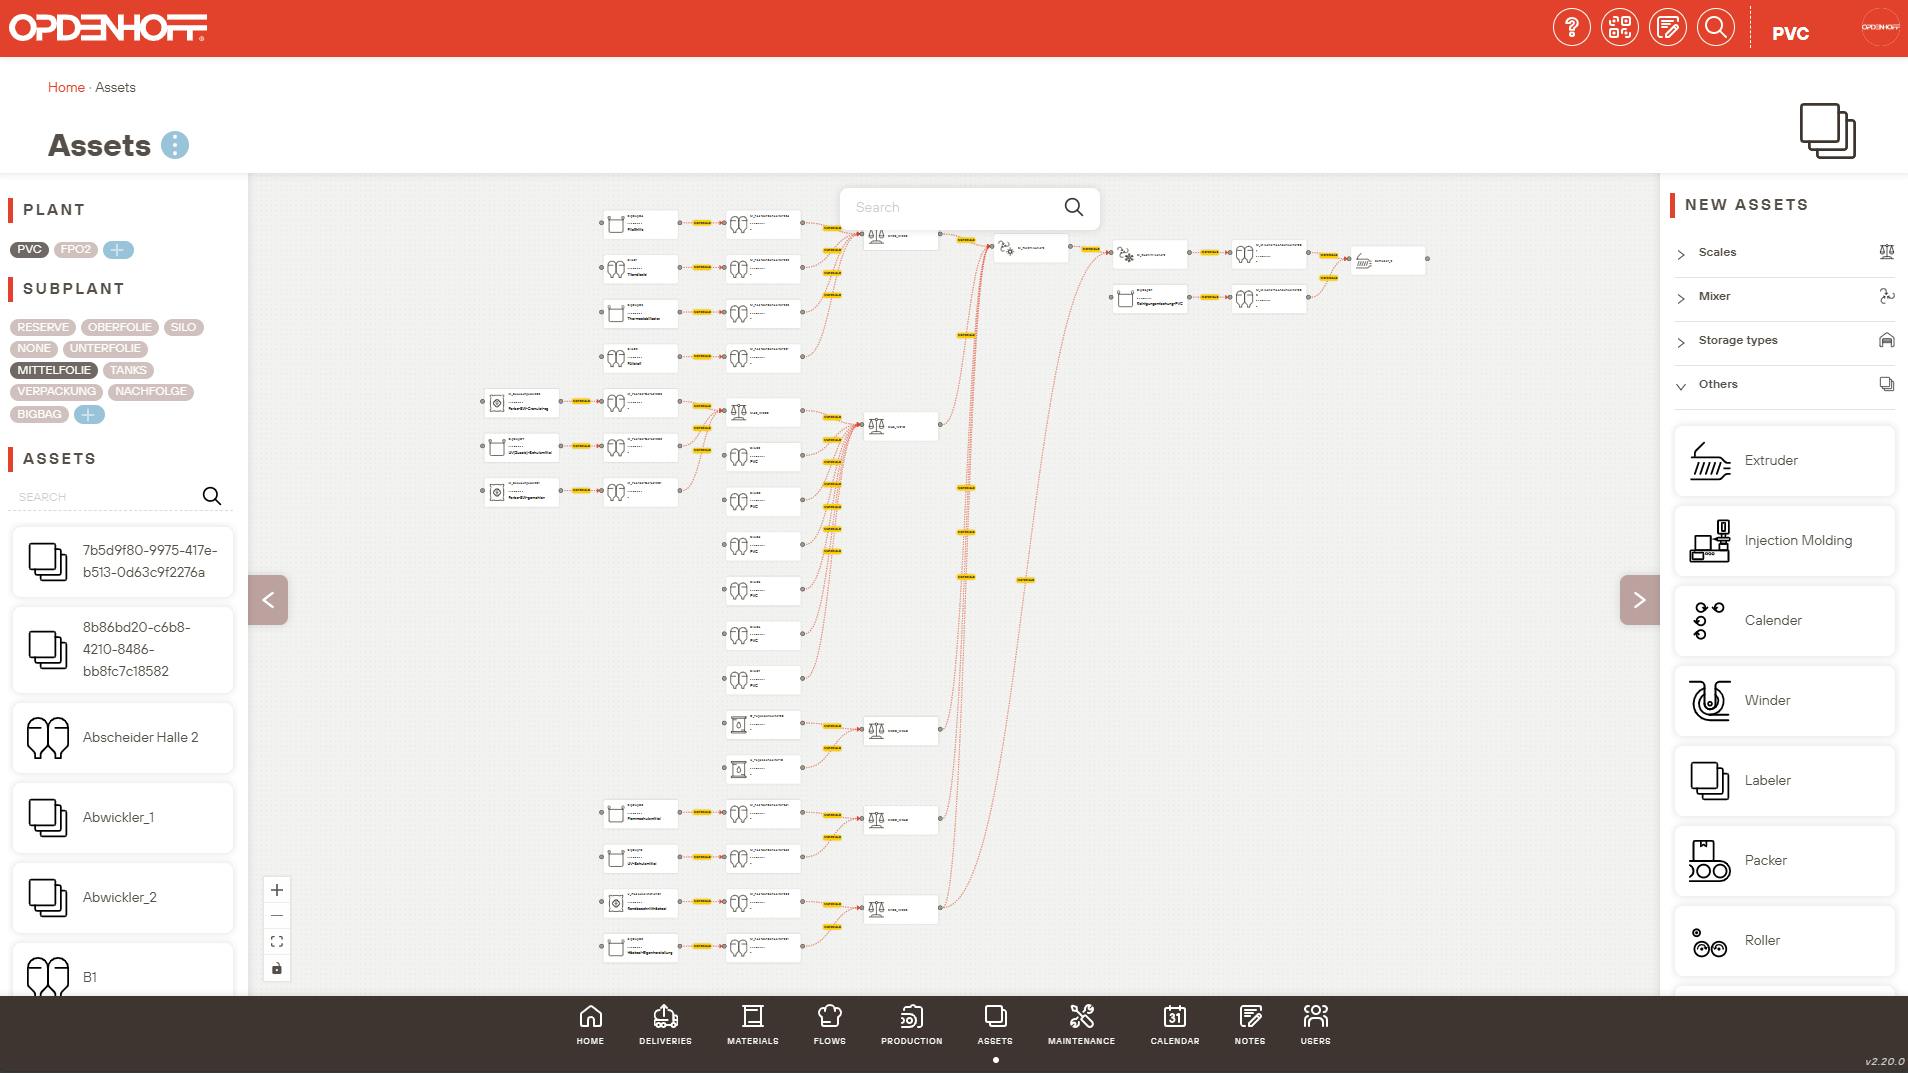Image resolution: width=1908 pixels, height=1073 pixels.
Task: Choose the Roller asset icon
Action: [x=1784, y=940]
